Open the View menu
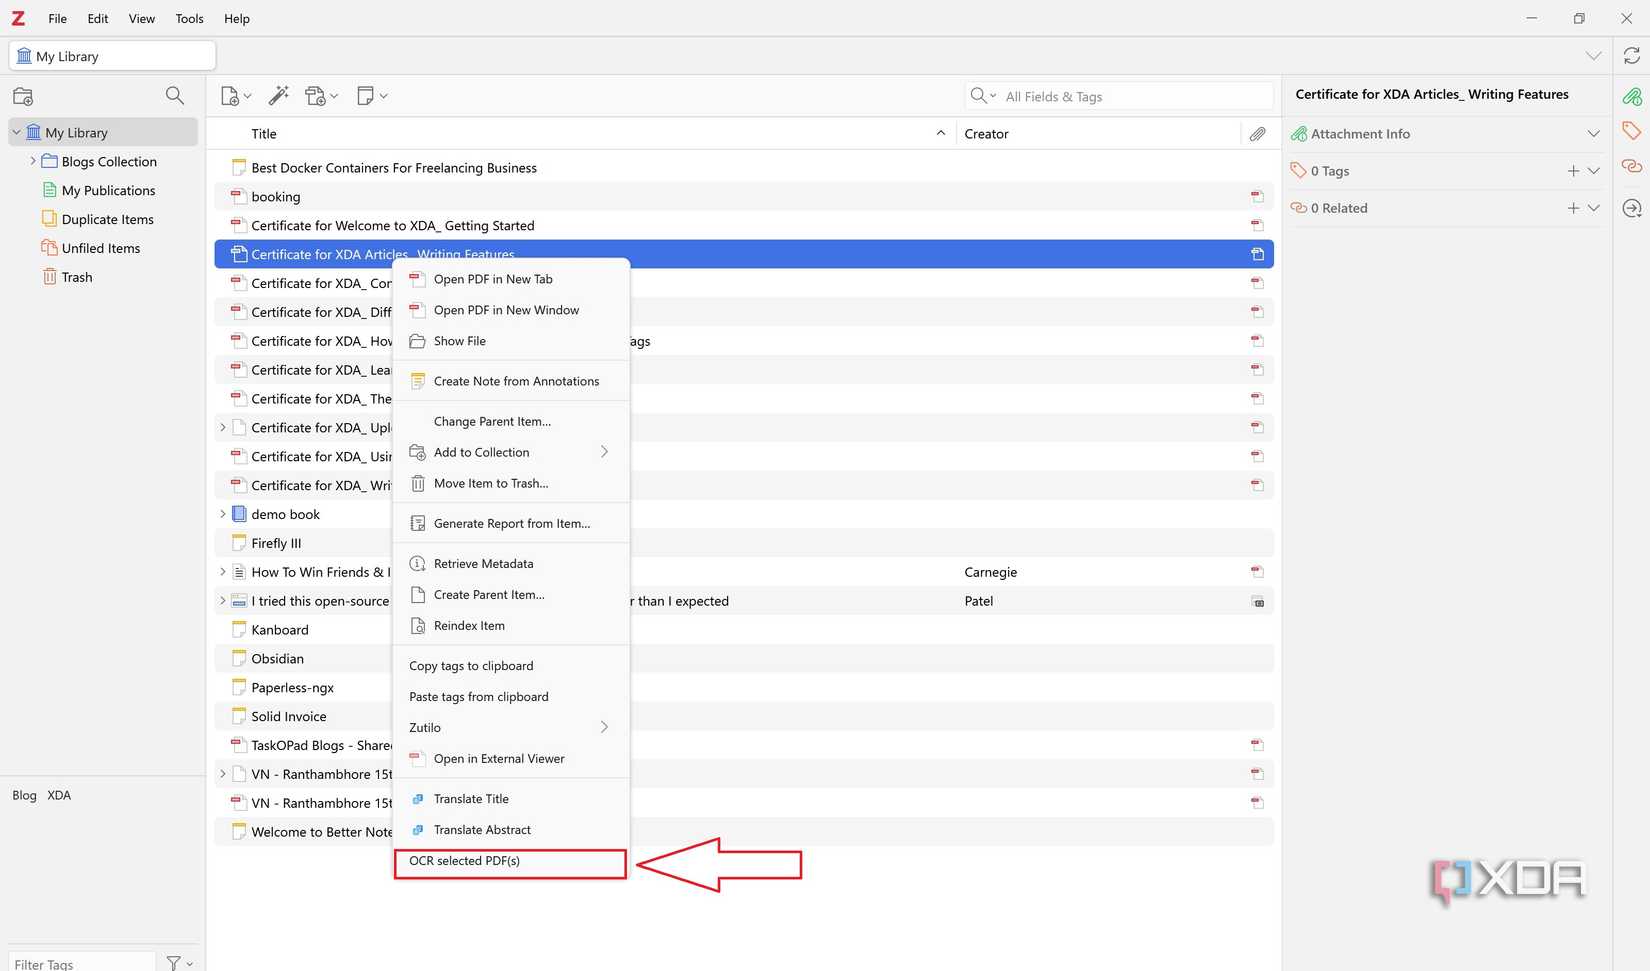Image resolution: width=1650 pixels, height=971 pixels. pos(142,18)
